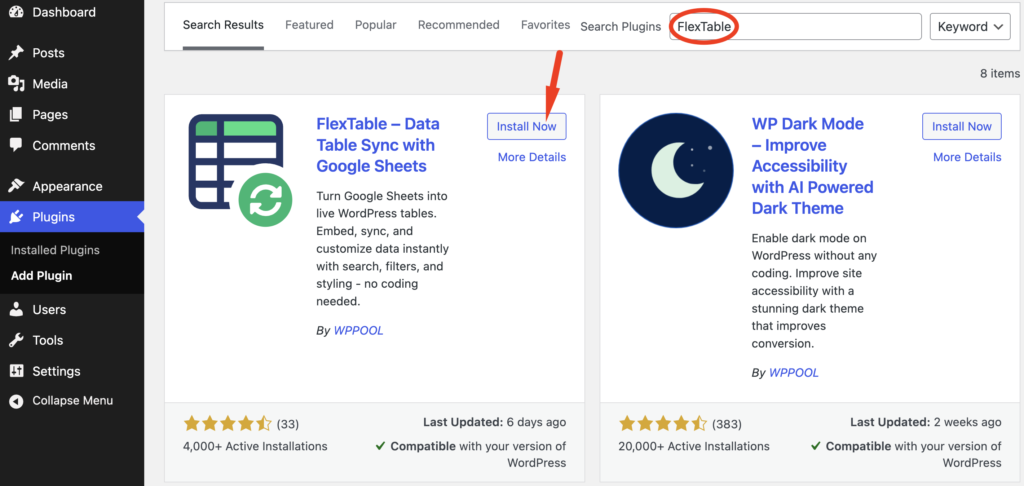View More Details for WP Dark Mode
1024x486 pixels.
click(x=967, y=157)
